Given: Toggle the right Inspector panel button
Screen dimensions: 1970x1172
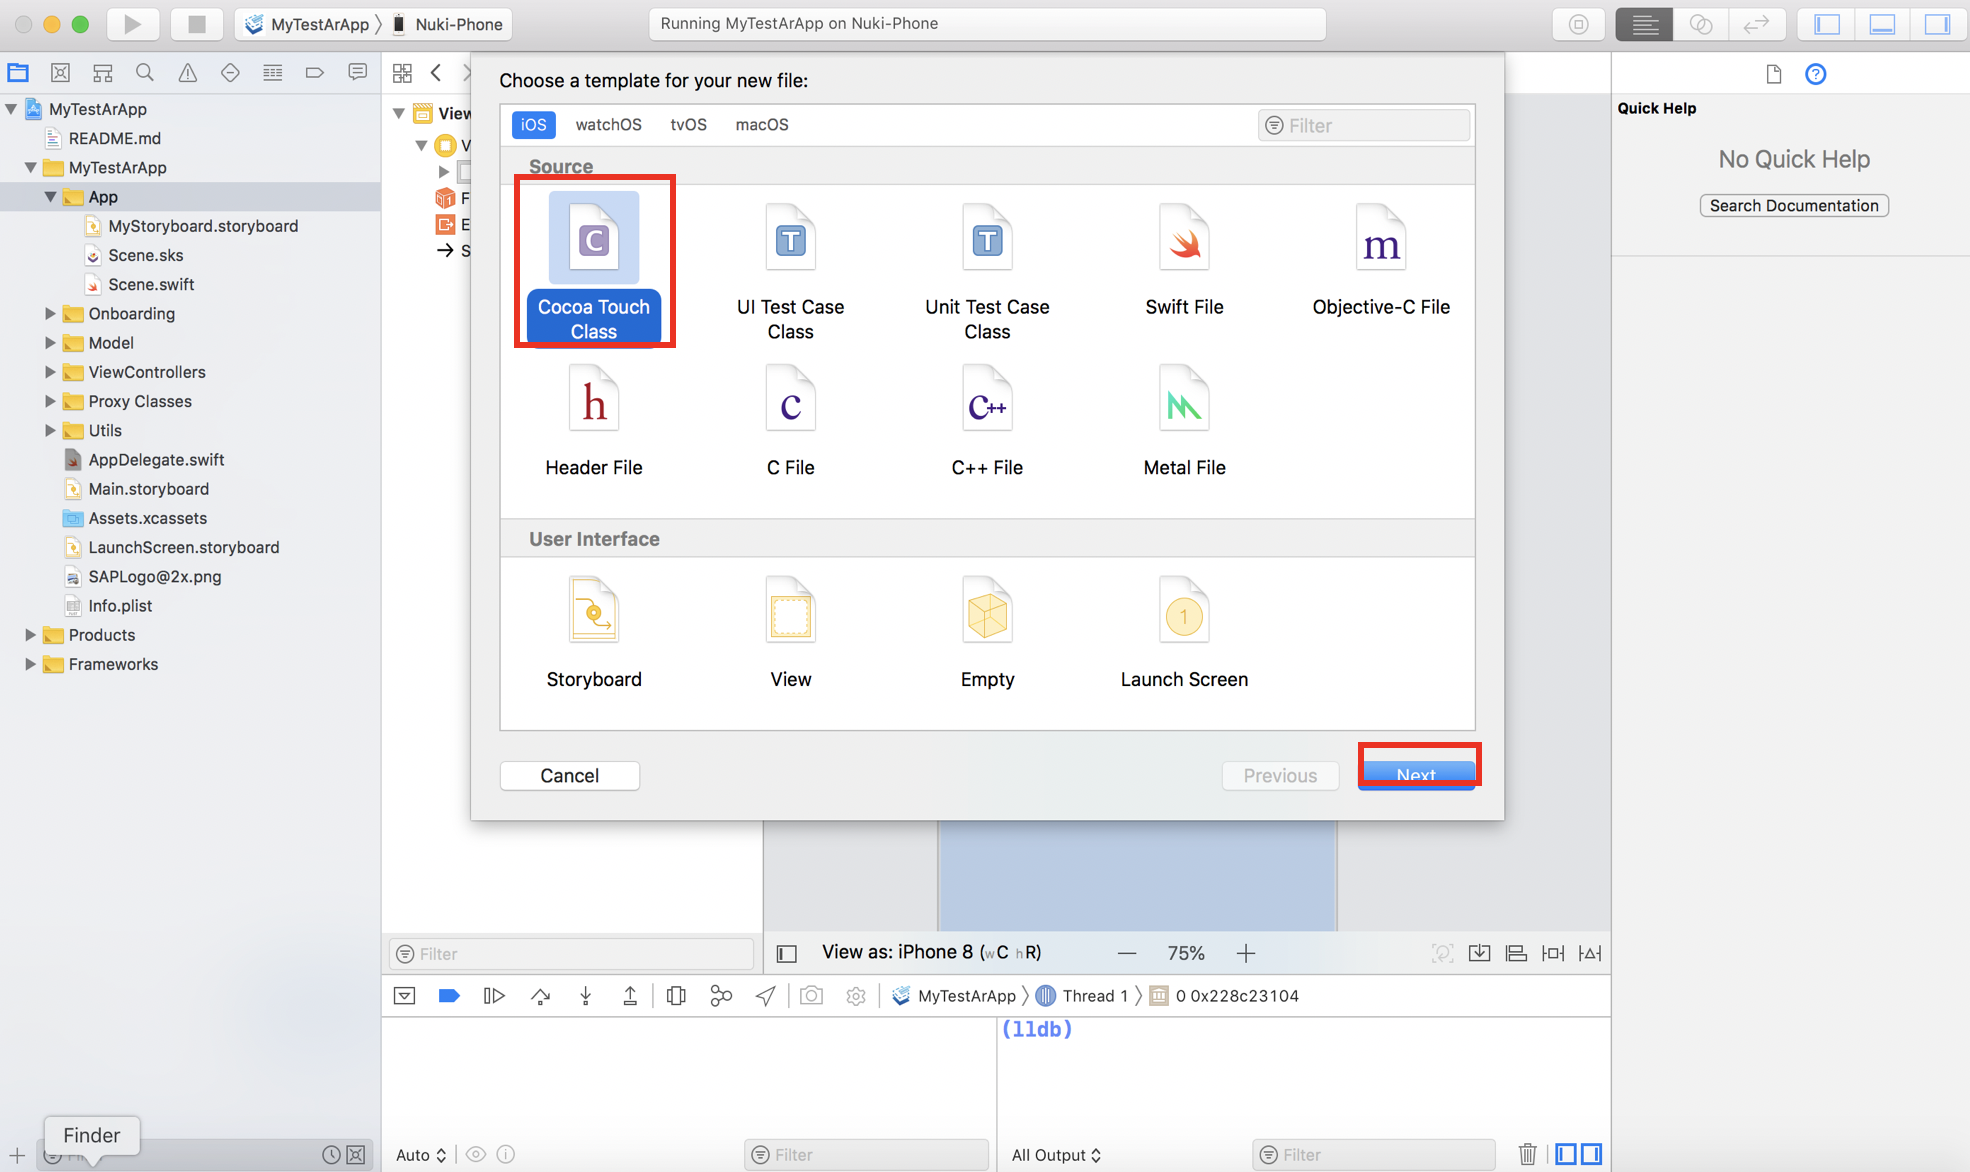Looking at the screenshot, I should click(x=1937, y=24).
